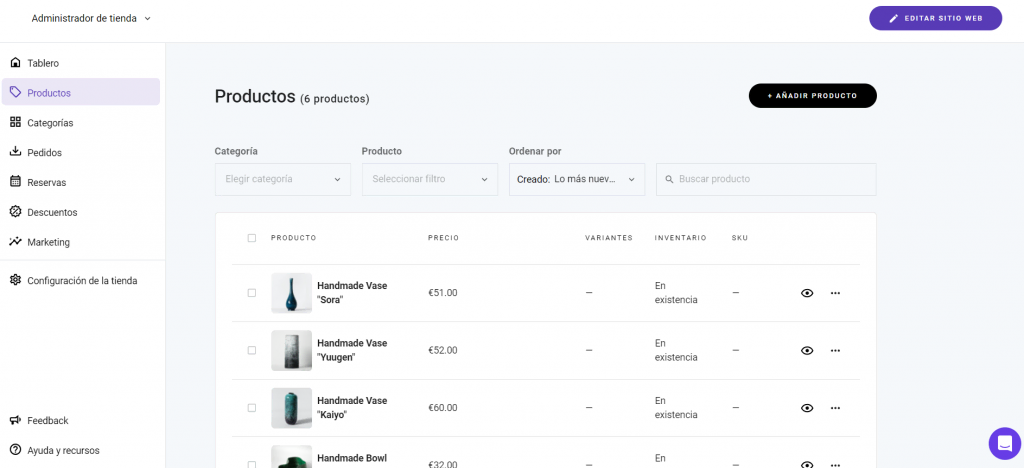Select the Handmade Vase "Sora" checkbox
Image resolution: width=1024 pixels, height=468 pixels.
pyautogui.click(x=252, y=293)
